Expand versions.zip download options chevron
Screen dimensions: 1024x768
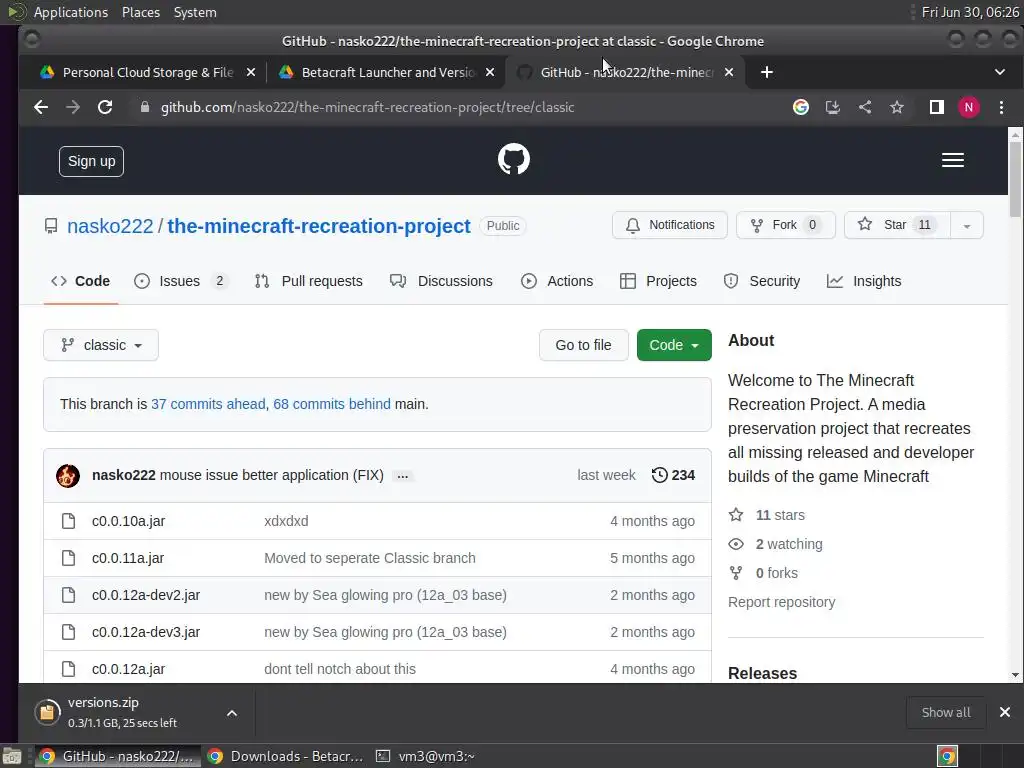pyautogui.click(x=232, y=712)
